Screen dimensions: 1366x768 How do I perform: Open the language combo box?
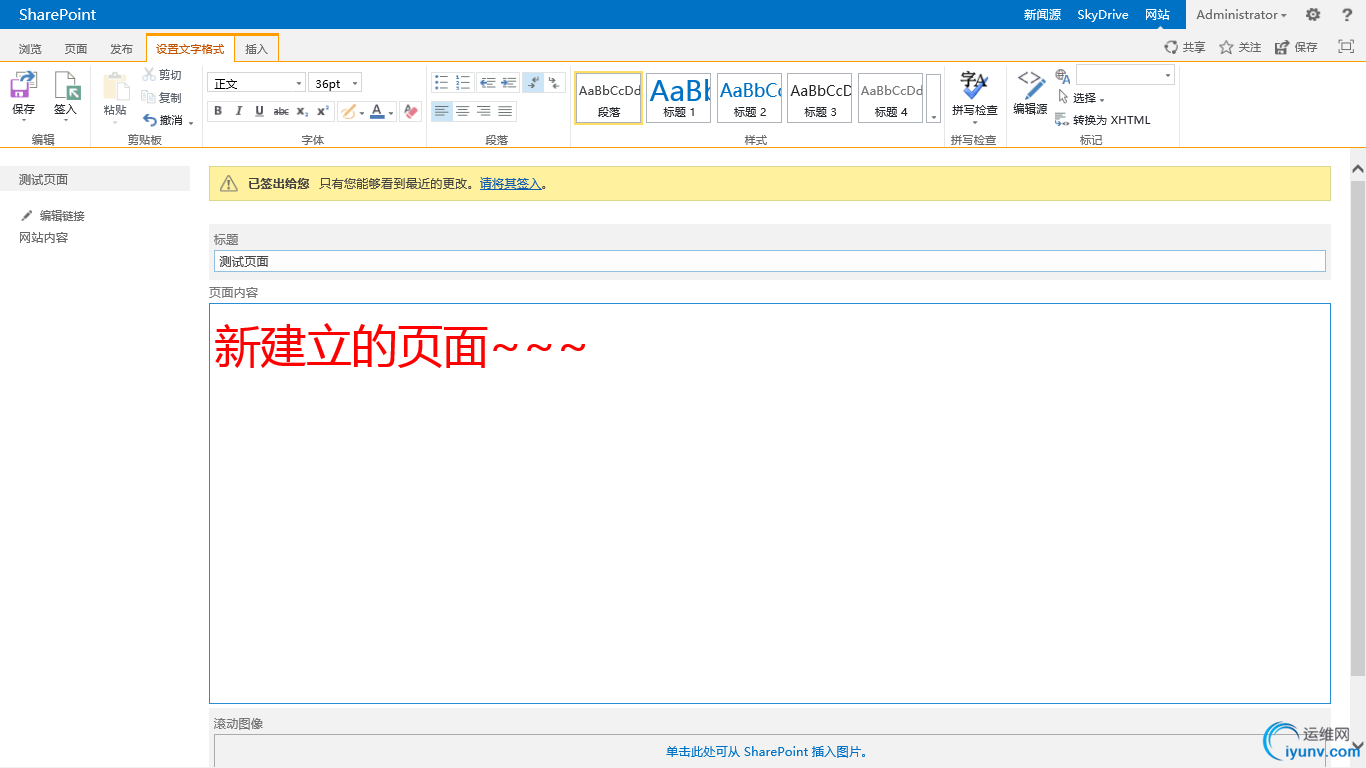(x=1125, y=75)
